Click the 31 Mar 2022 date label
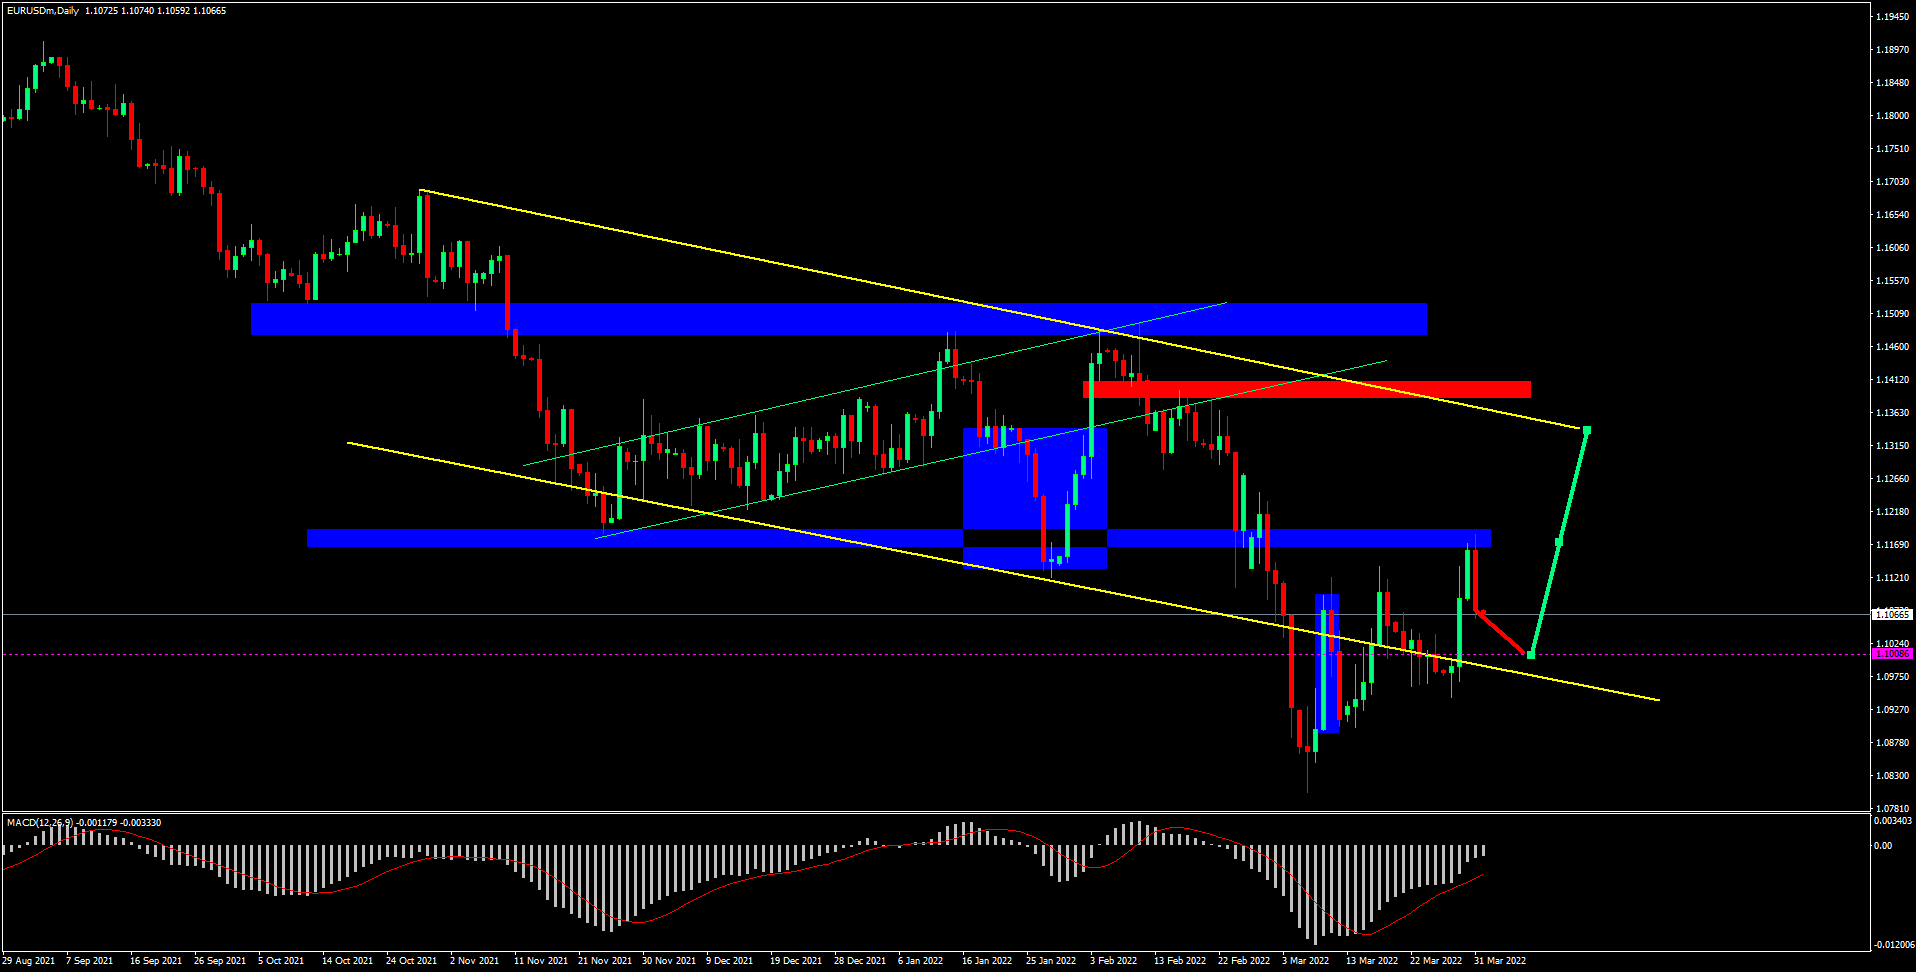The height and width of the screenshot is (972, 1916). [1500, 961]
